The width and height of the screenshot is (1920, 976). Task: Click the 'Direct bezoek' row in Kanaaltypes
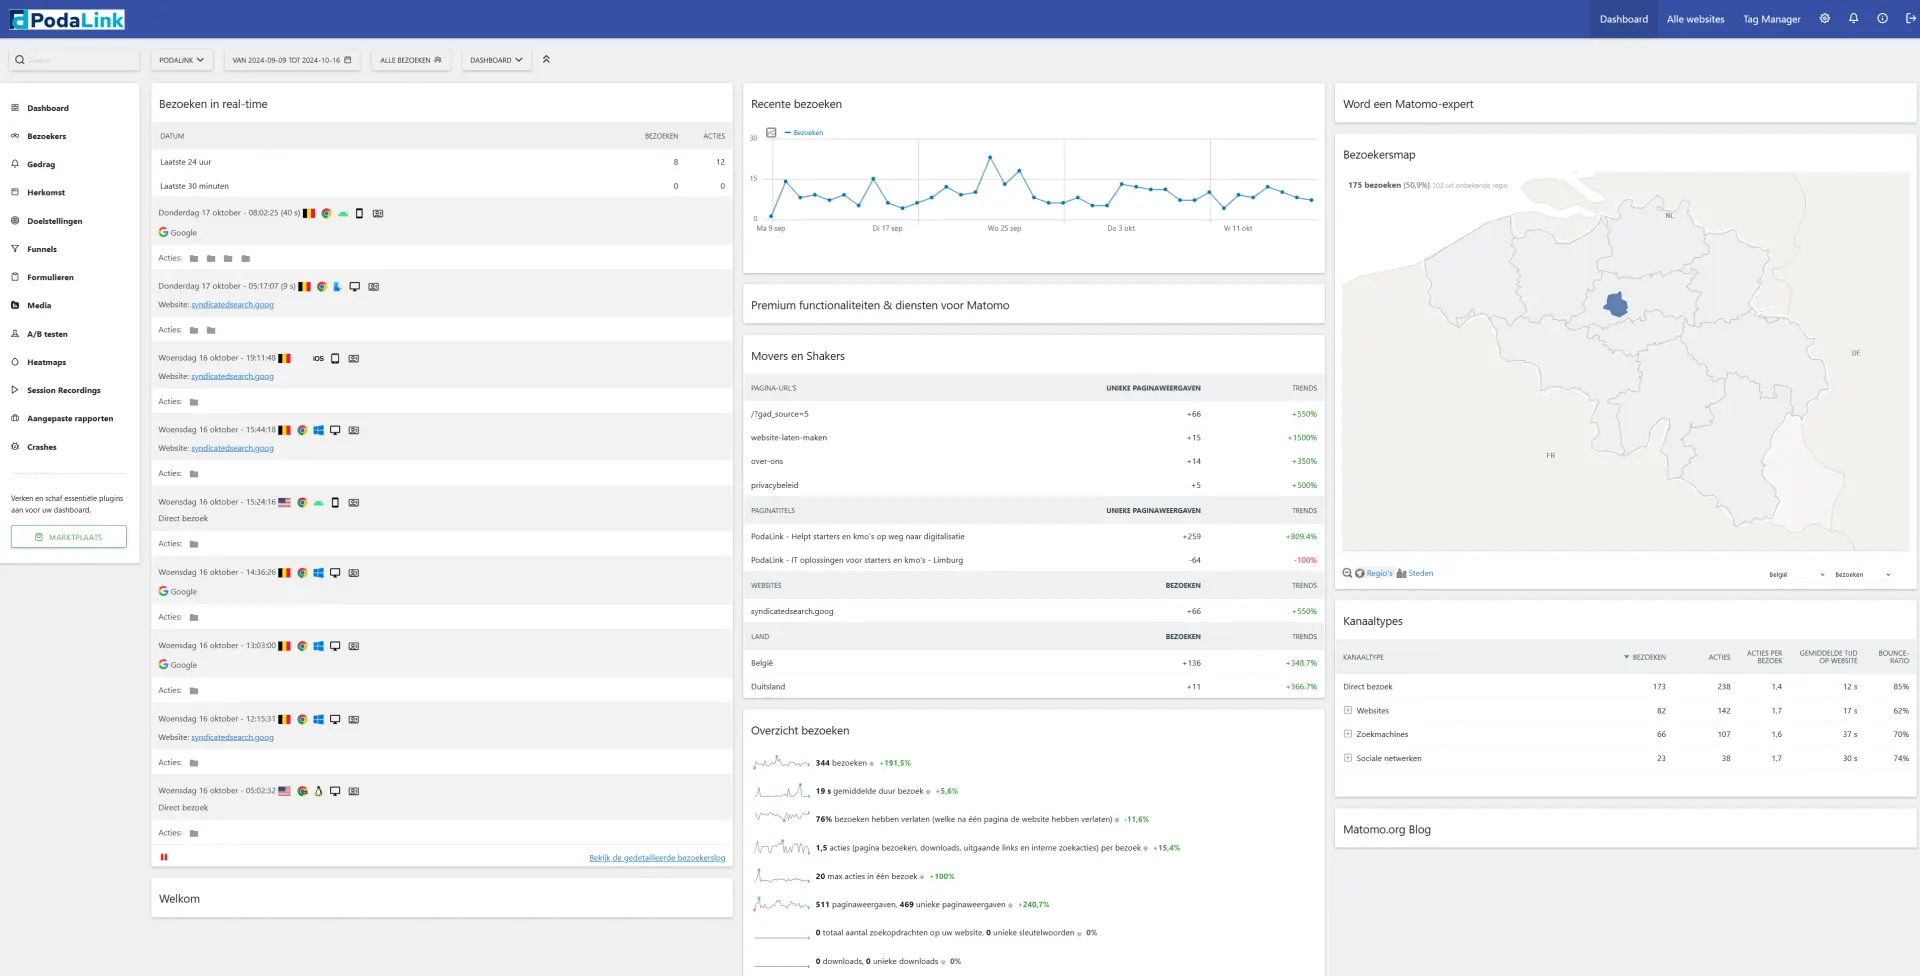click(x=1626, y=687)
